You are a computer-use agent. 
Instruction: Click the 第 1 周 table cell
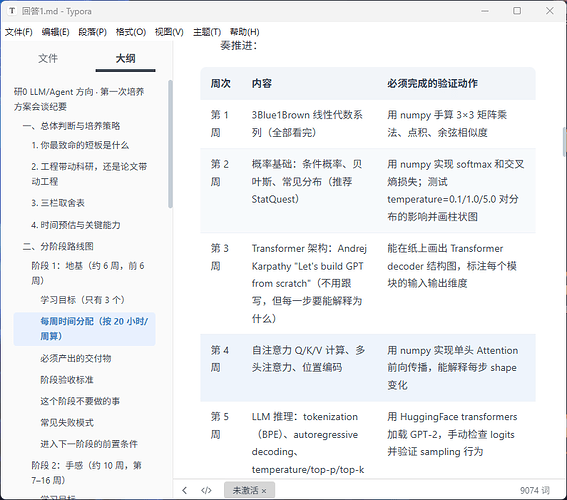pos(220,124)
